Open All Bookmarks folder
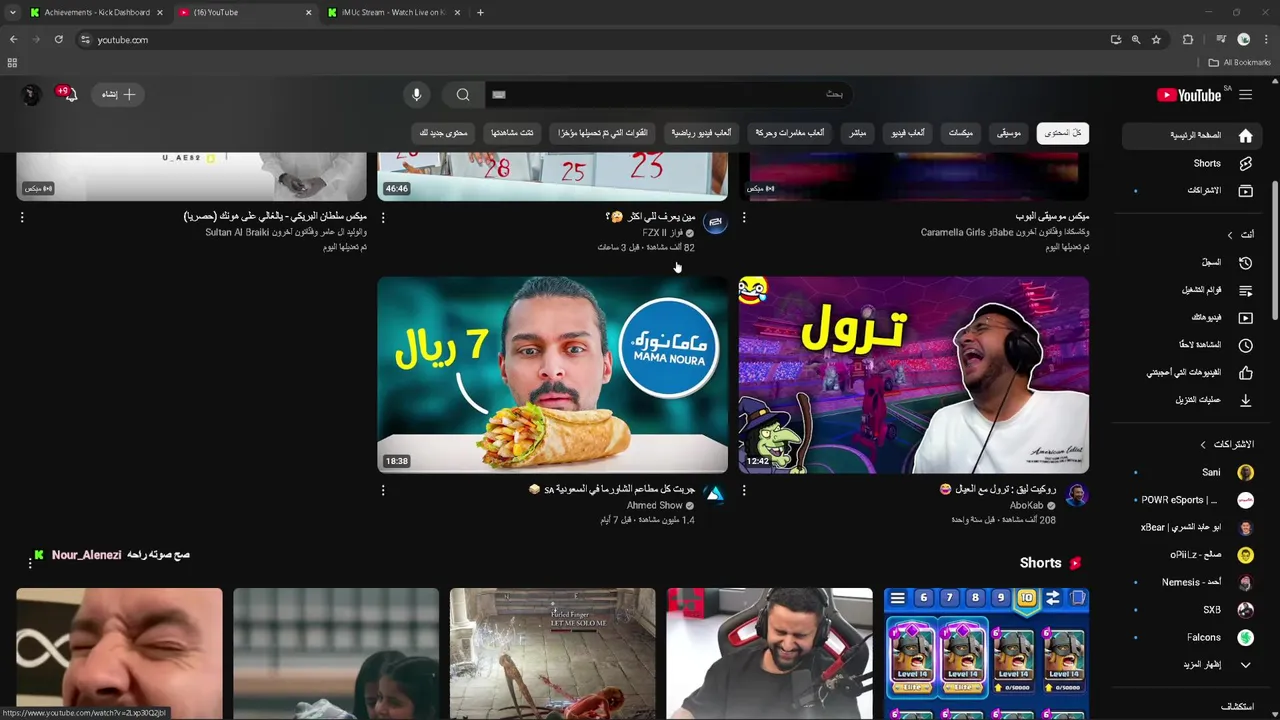Image resolution: width=1280 pixels, height=720 pixels. (1240, 62)
